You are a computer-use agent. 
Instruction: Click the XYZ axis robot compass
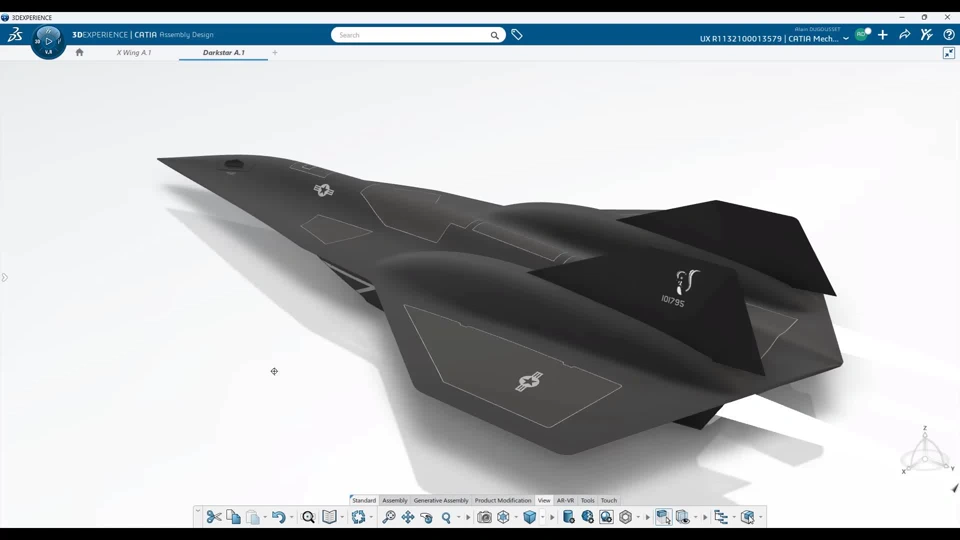coord(926,452)
